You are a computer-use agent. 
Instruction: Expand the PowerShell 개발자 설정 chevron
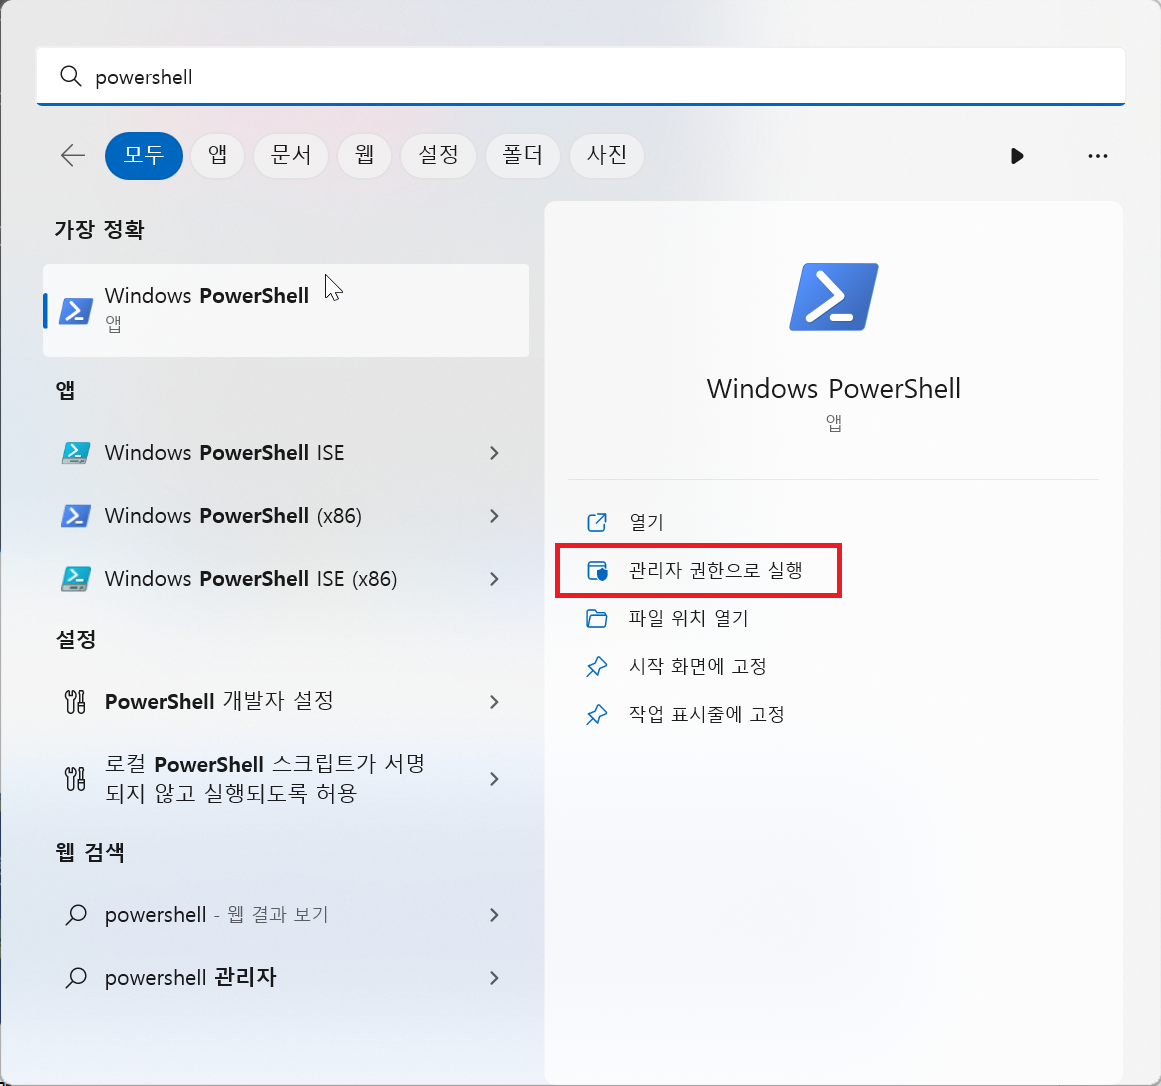[x=494, y=701]
